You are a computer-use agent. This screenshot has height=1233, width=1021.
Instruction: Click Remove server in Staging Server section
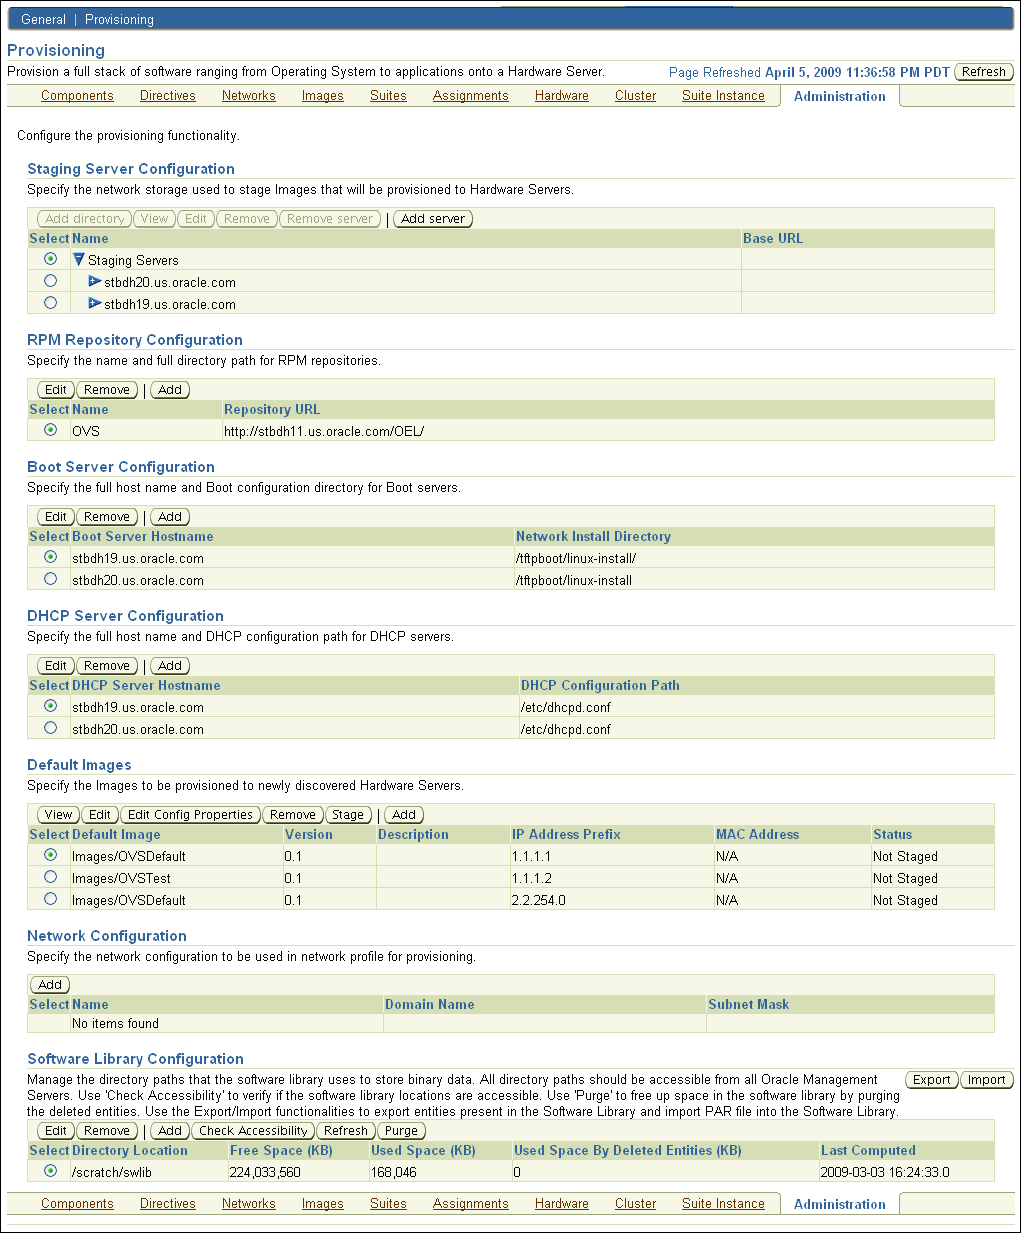coord(330,219)
